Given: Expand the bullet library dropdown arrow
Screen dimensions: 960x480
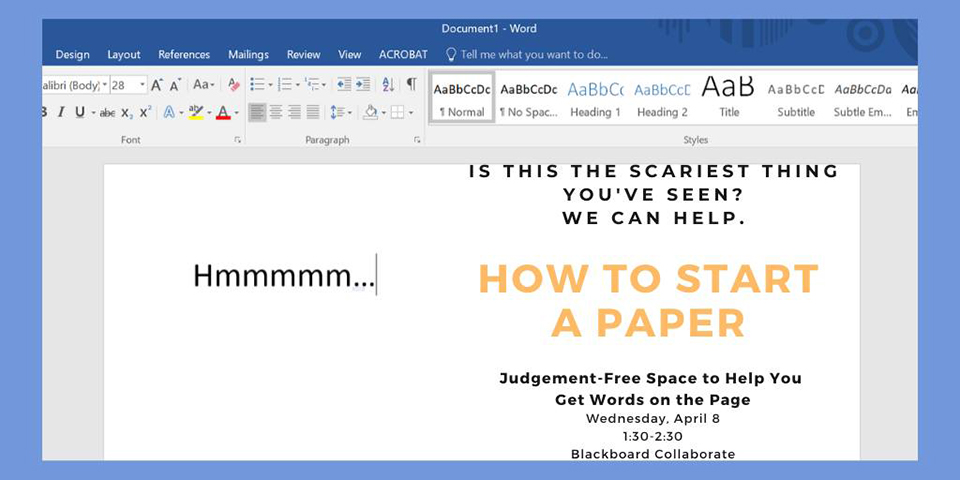Looking at the screenshot, I should point(270,85).
